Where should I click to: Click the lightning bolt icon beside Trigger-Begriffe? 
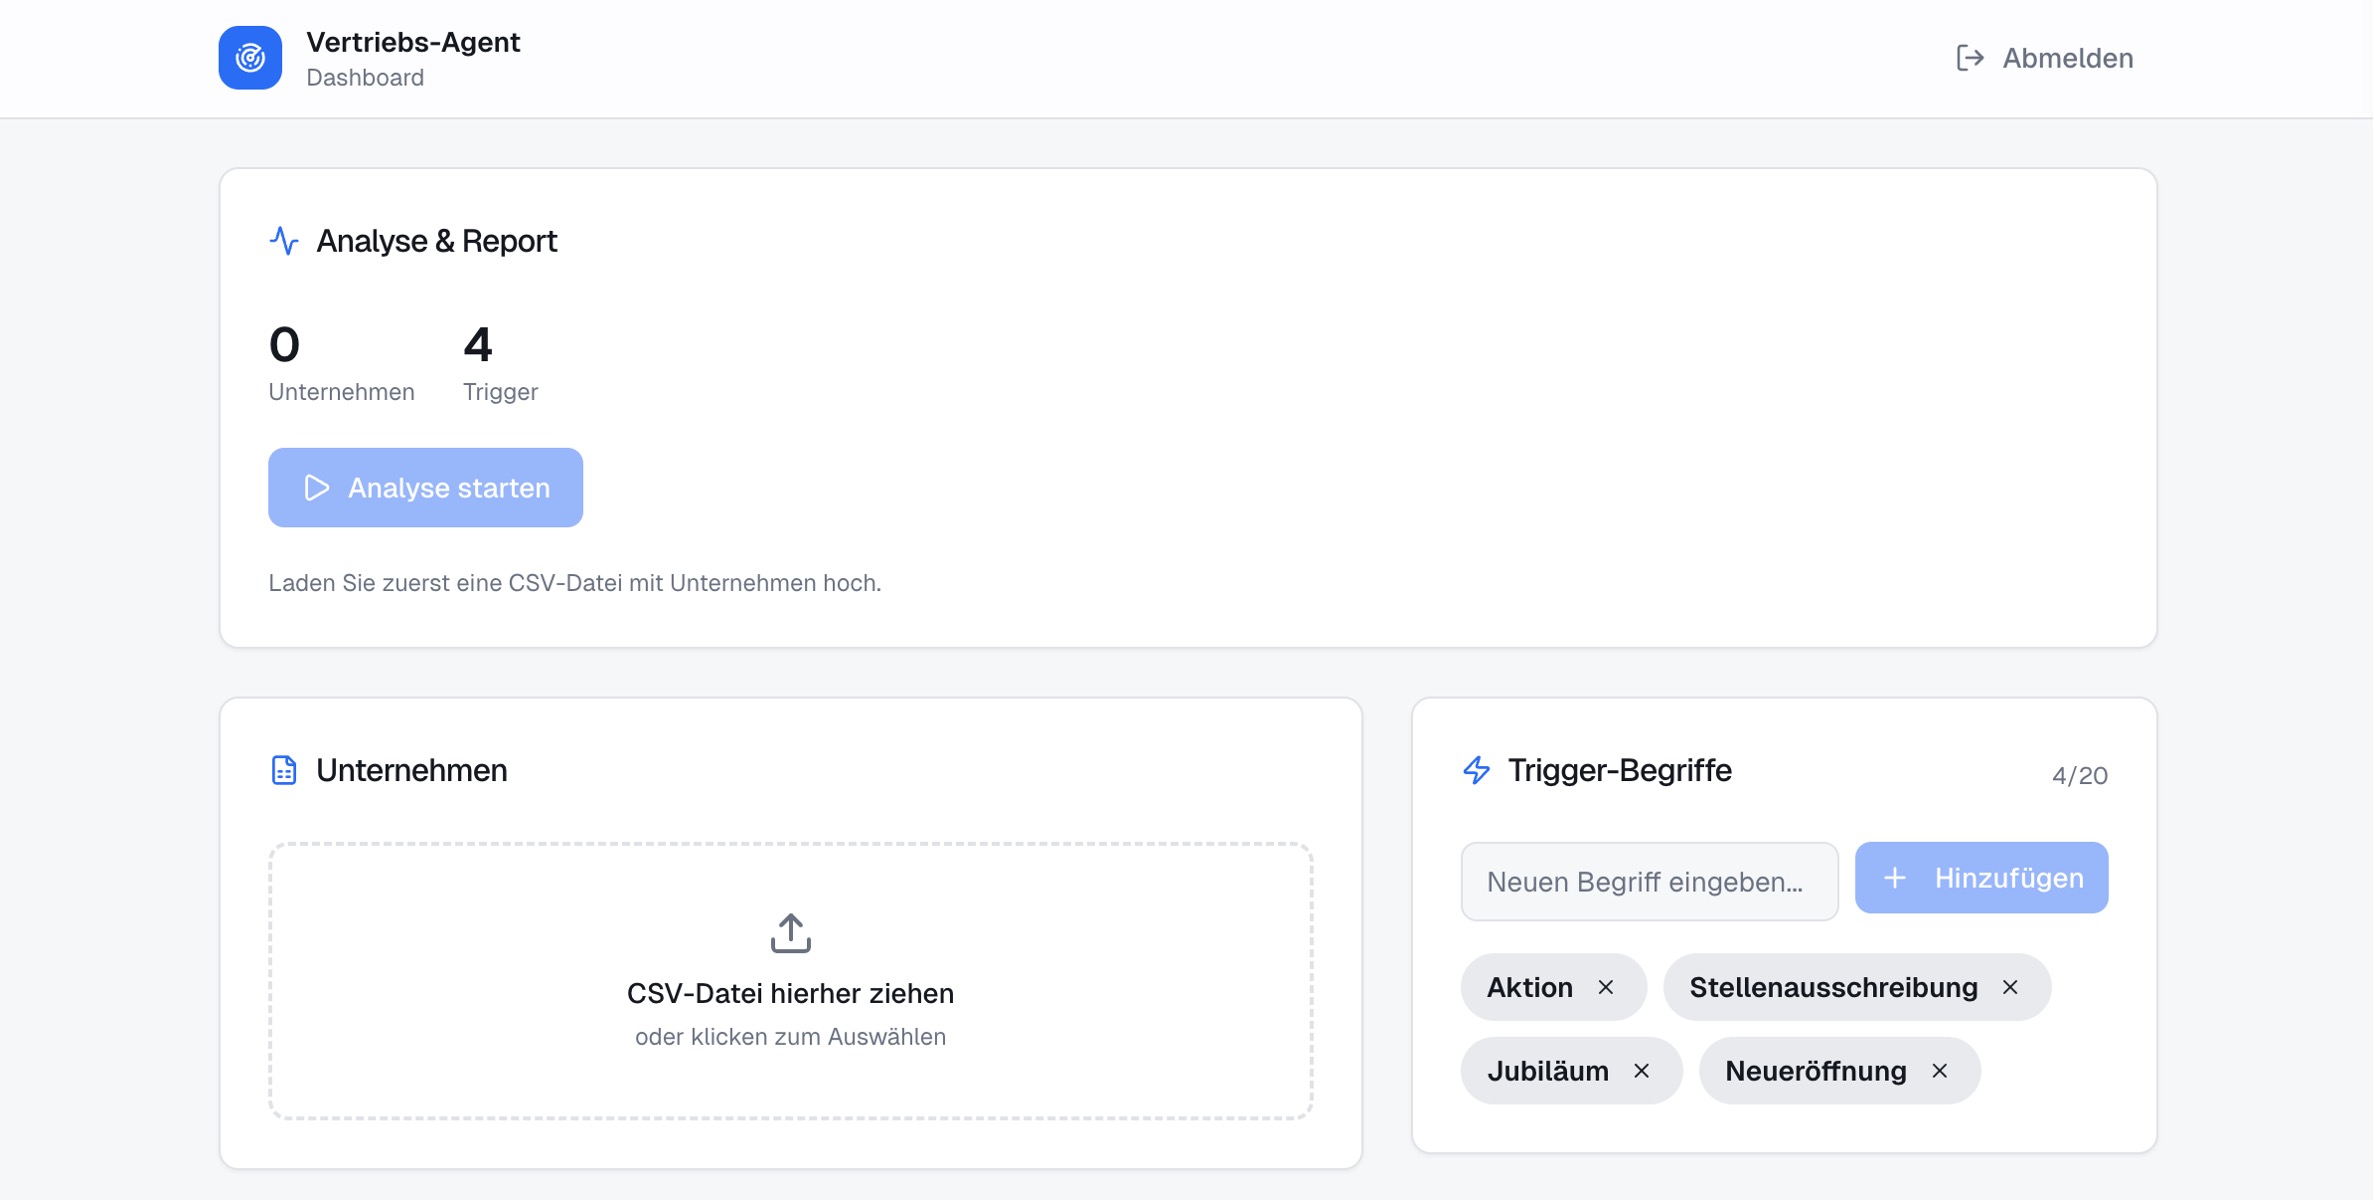coord(1476,770)
